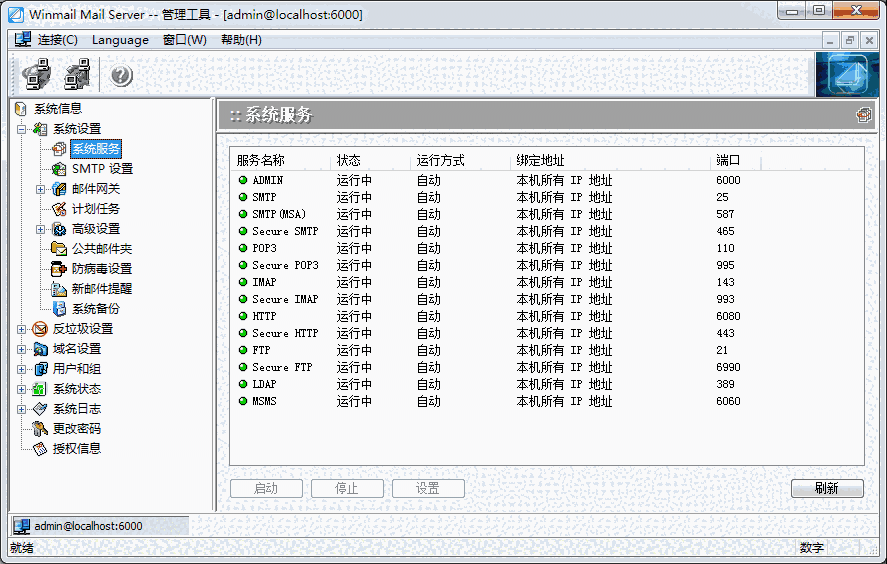The height and width of the screenshot is (564, 887).
Task: Click the disconnect server toolbar icon
Action: pos(77,75)
